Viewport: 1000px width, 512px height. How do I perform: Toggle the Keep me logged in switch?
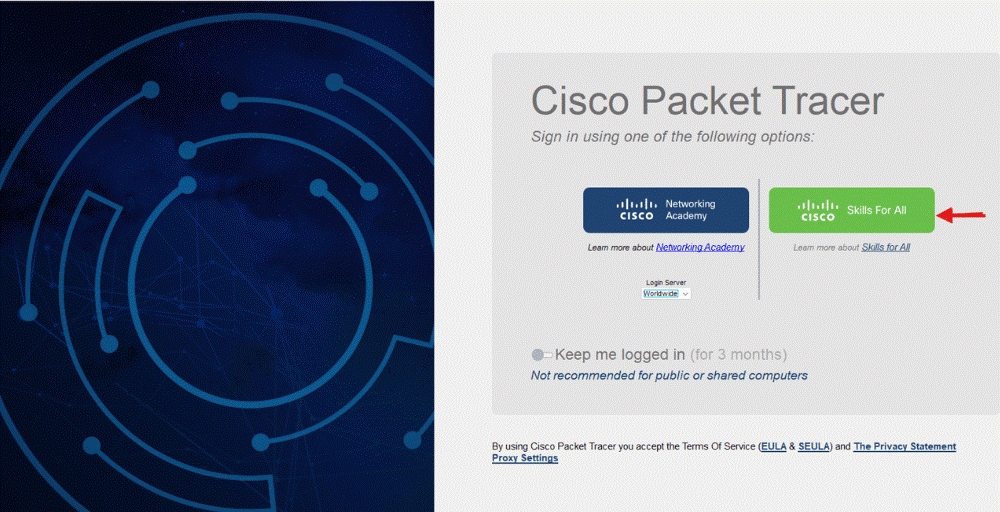click(x=542, y=355)
